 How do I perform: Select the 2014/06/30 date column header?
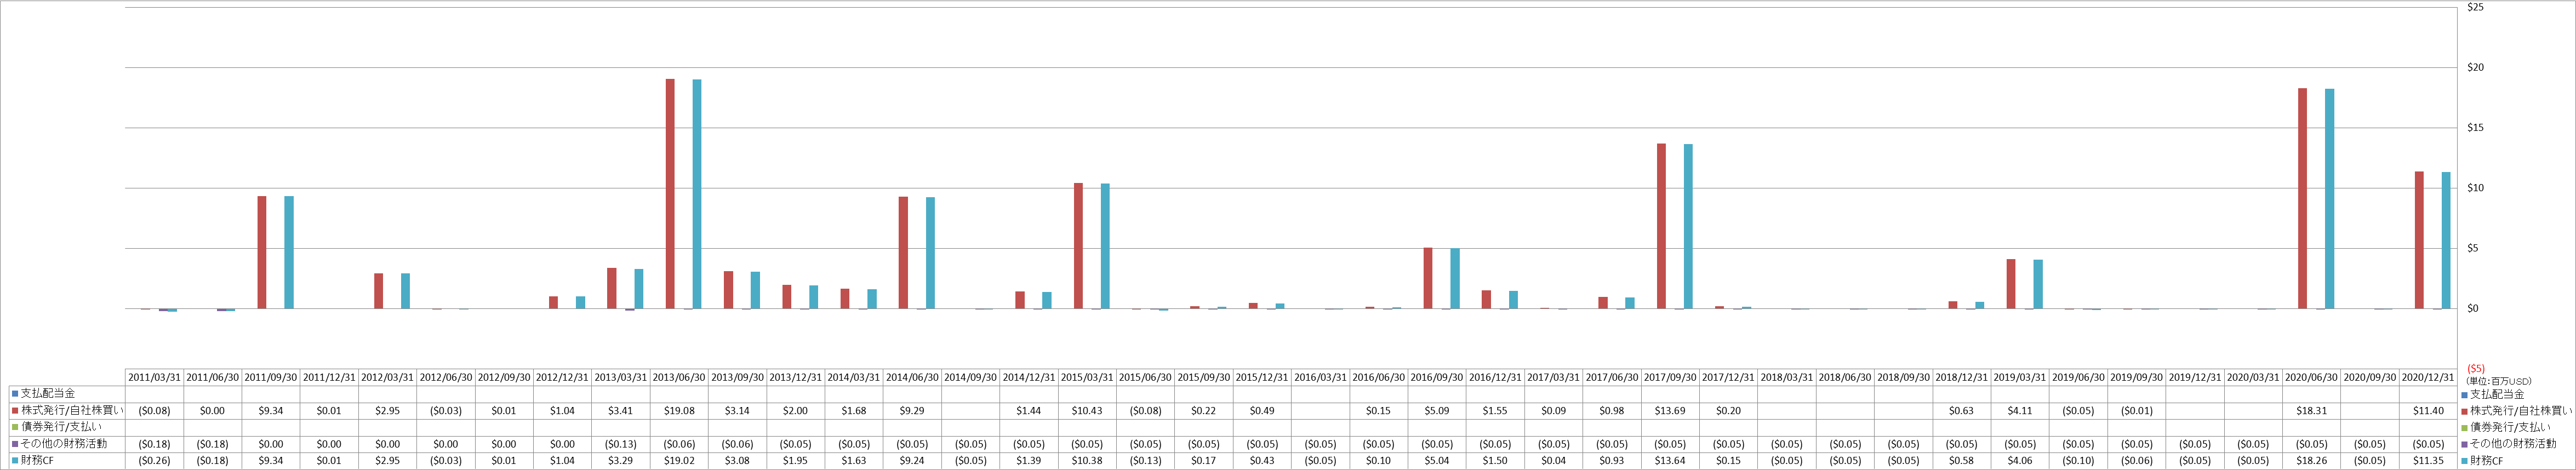pos(912,378)
